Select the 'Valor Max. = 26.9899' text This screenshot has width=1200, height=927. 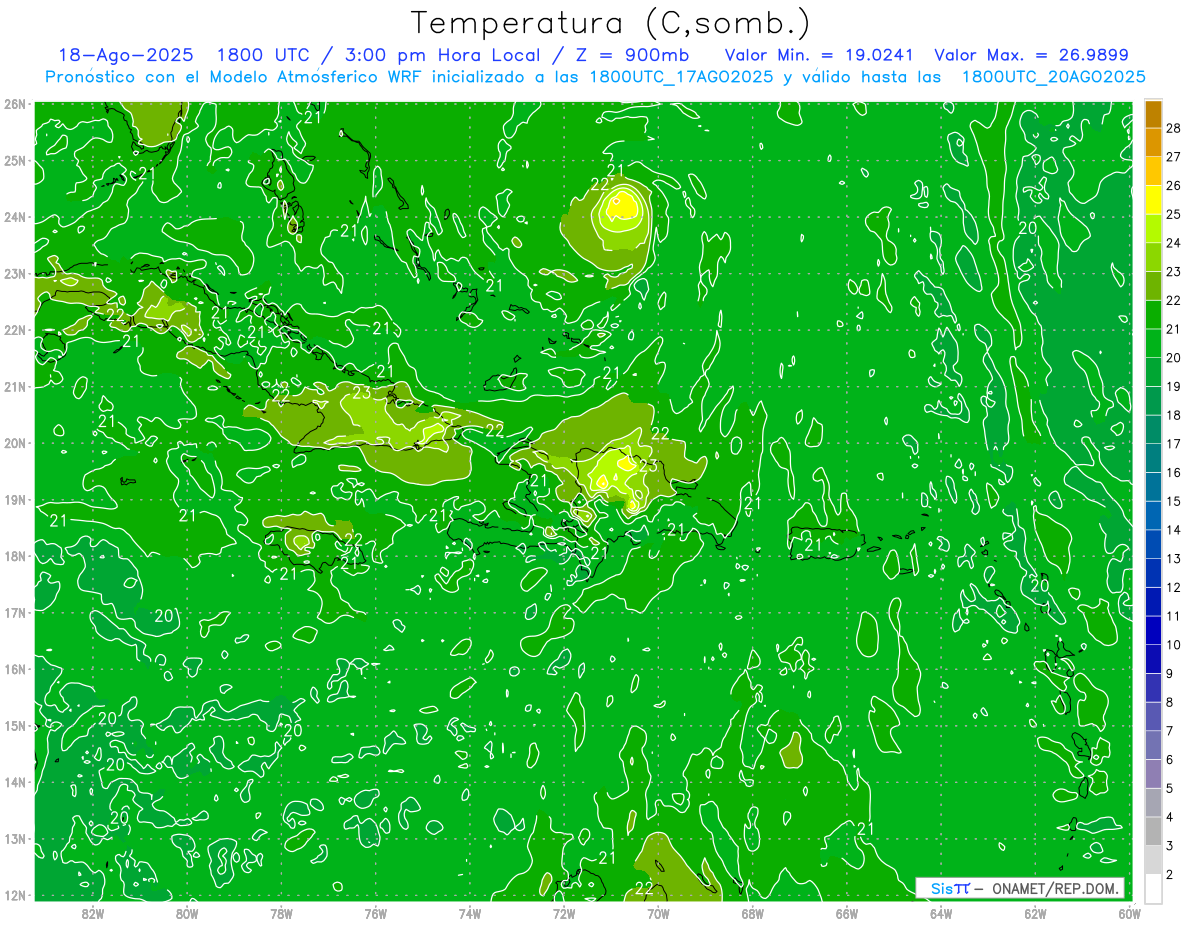click(1031, 56)
